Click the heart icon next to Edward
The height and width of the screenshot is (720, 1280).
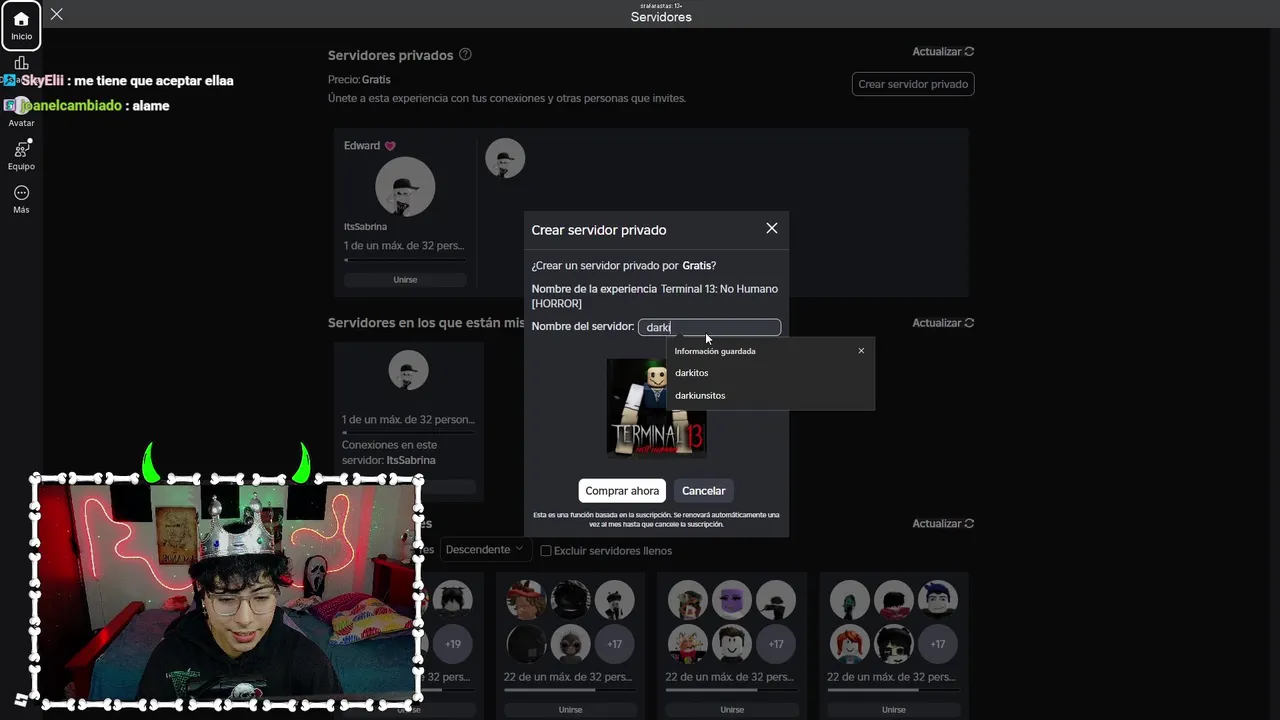pos(390,146)
